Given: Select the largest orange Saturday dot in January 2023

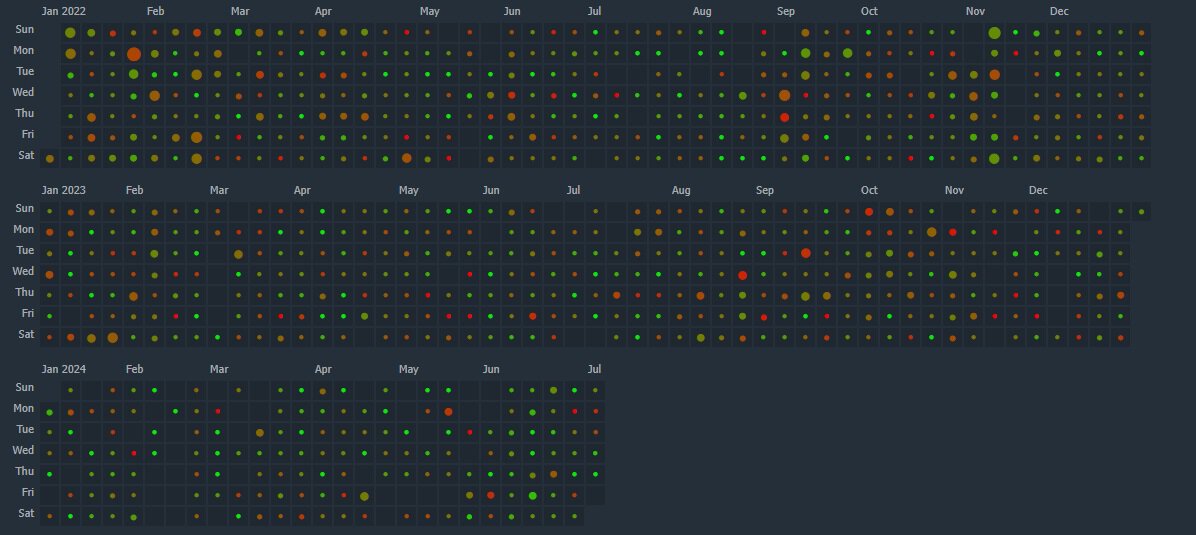Looking at the screenshot, I should [113, 338].
